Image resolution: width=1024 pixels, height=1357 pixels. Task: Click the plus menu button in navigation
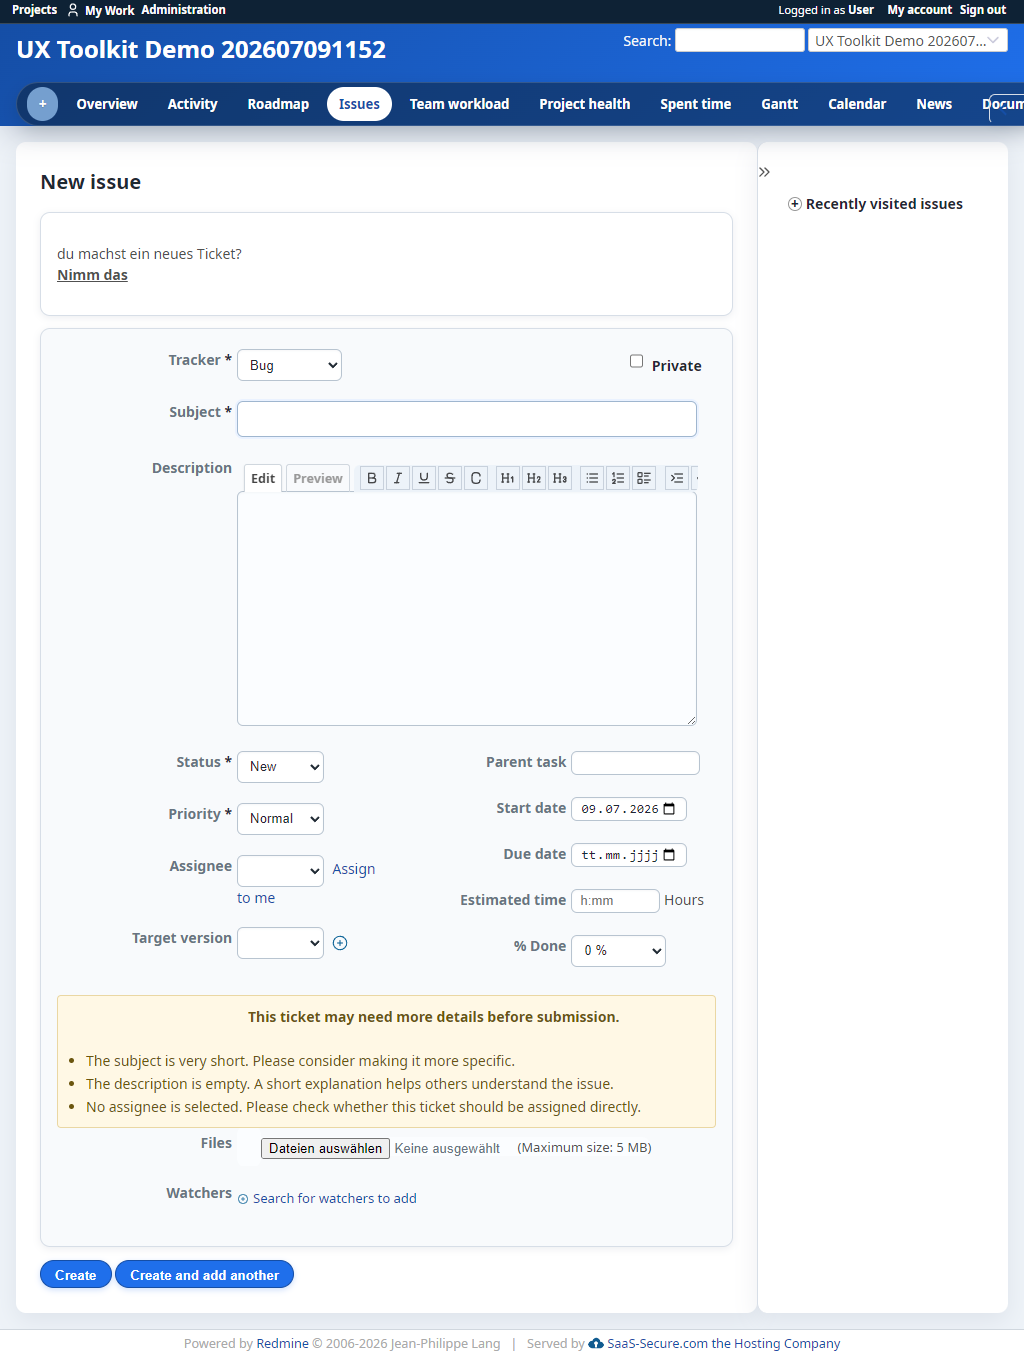pyautogui.click(x=42, y=104)
